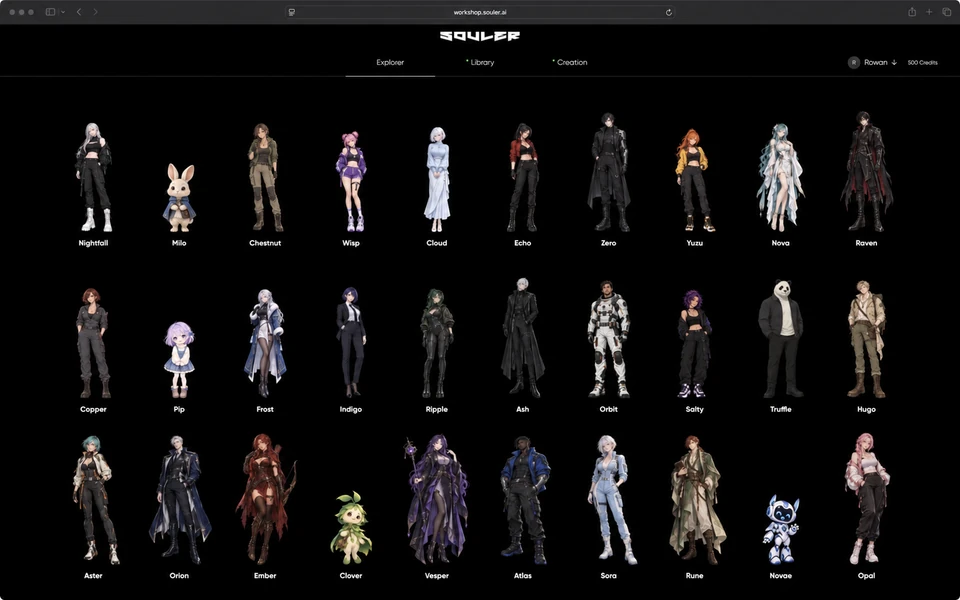Screen dimensions: 960x600
Task: Select the Nightfall character
Action: pyautogui.click(x=94, y=178)
